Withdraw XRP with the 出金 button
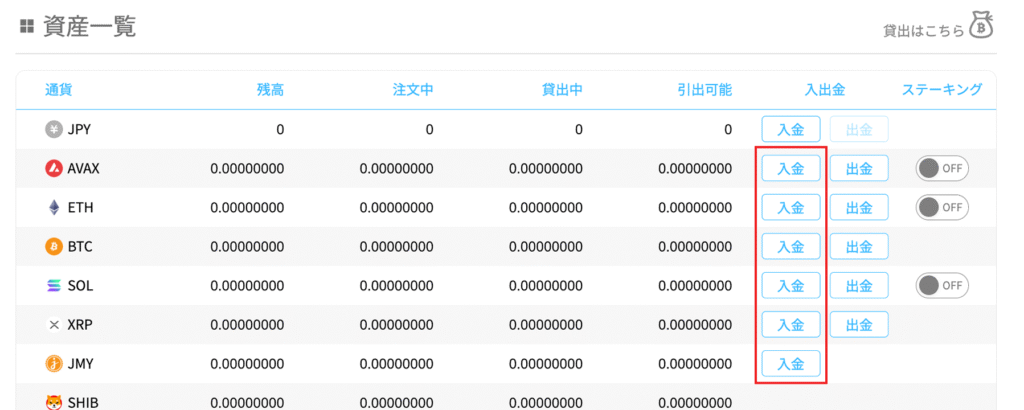The image size is (1024, 410). coord(859,324)
